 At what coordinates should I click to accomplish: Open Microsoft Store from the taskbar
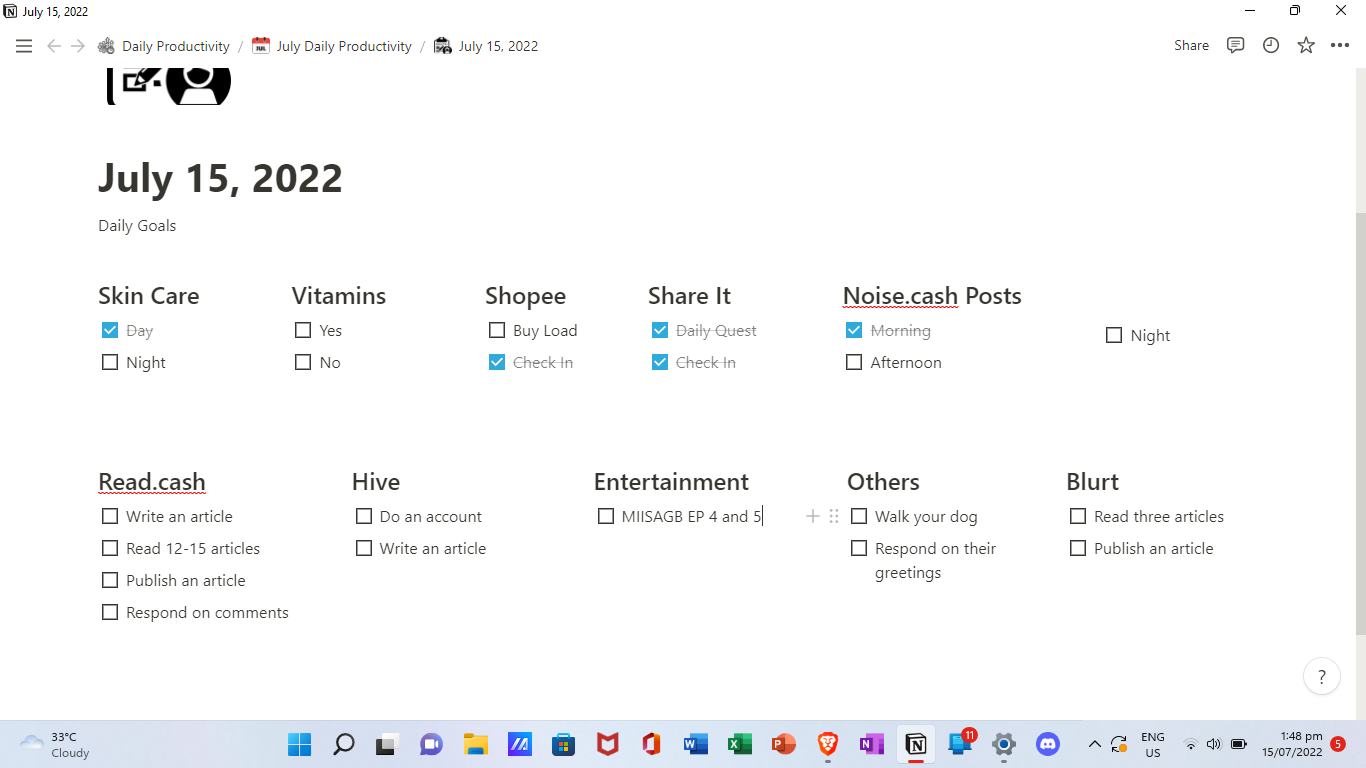563,744
